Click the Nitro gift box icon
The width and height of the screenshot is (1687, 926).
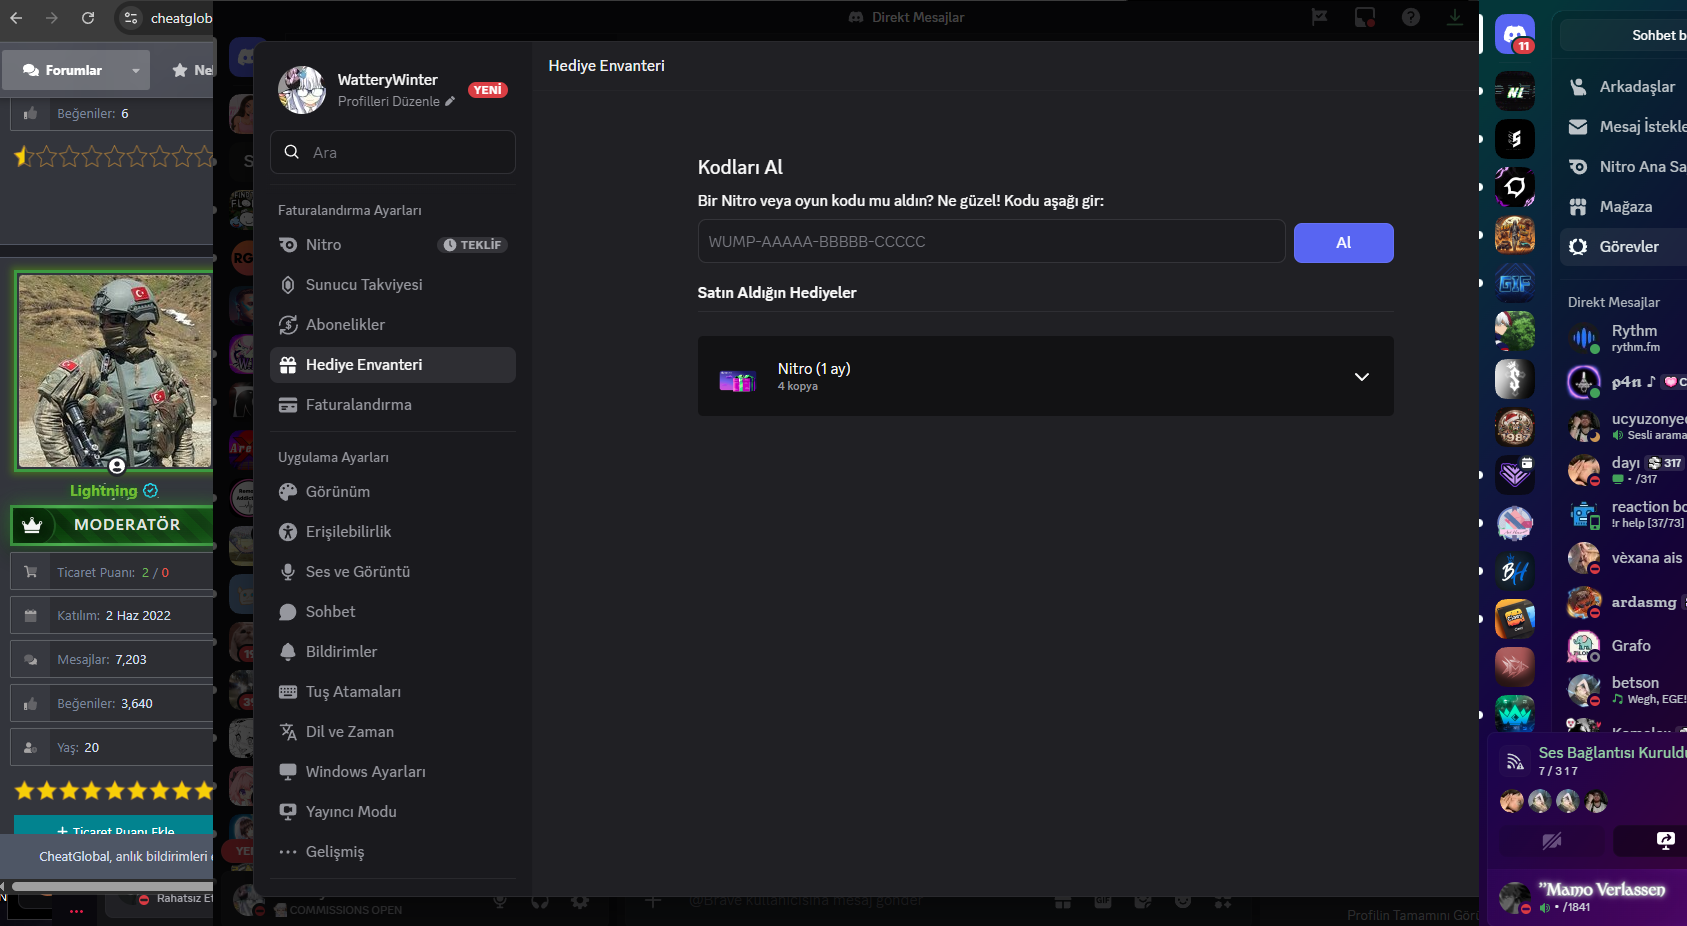point(737,380)
